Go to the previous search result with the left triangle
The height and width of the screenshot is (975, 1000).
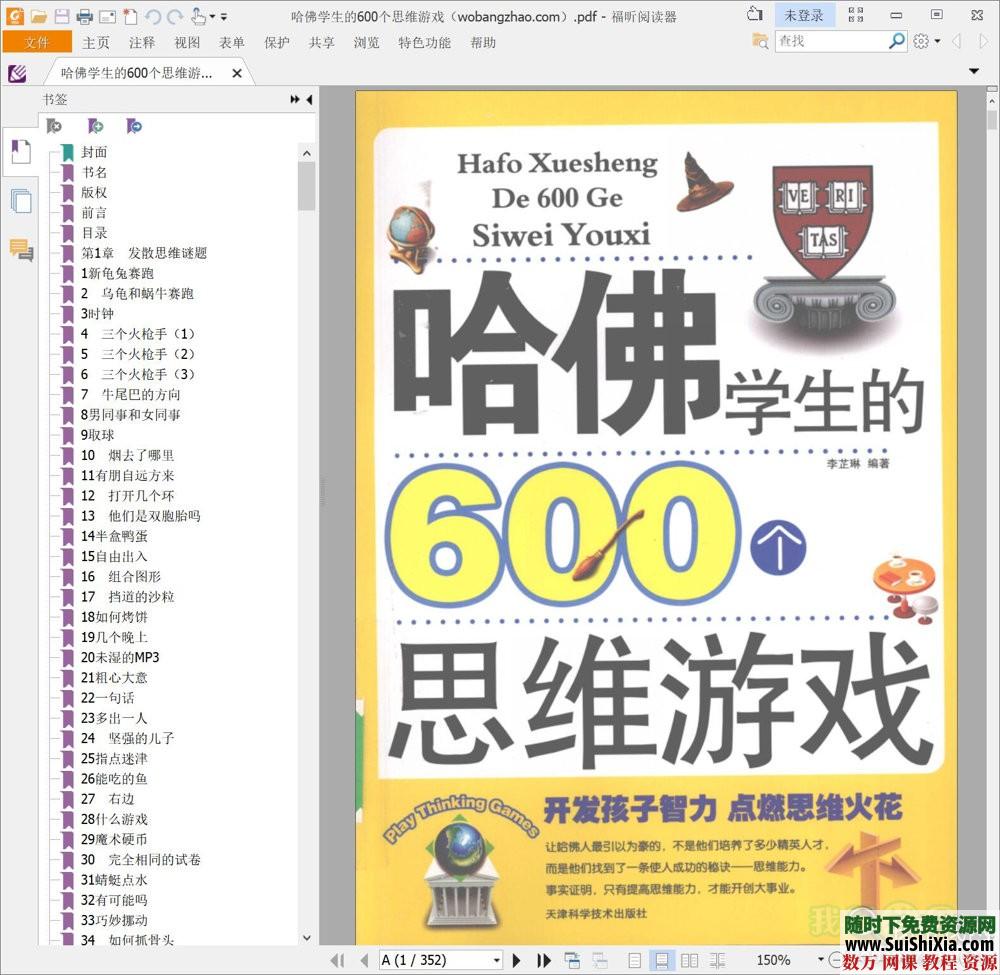pos(957,41)
